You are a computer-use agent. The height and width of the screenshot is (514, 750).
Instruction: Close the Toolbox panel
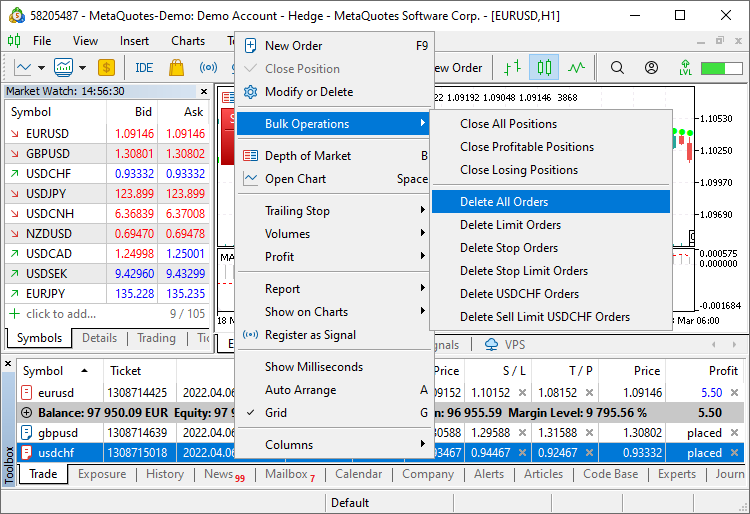[x=8, y=364]
